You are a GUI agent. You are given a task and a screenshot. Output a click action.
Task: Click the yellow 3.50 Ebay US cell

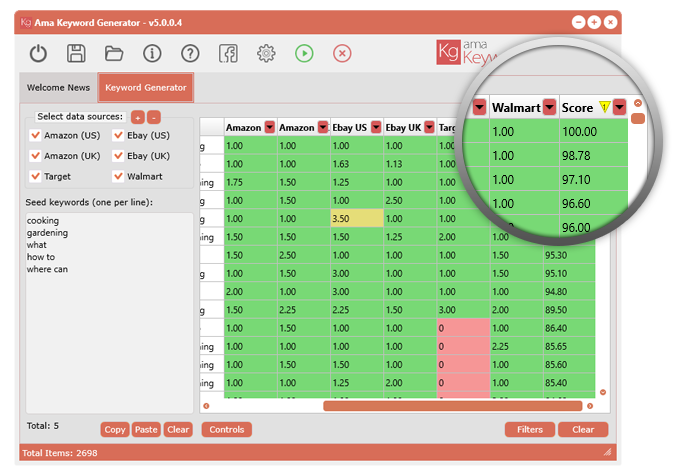[357, 219]
